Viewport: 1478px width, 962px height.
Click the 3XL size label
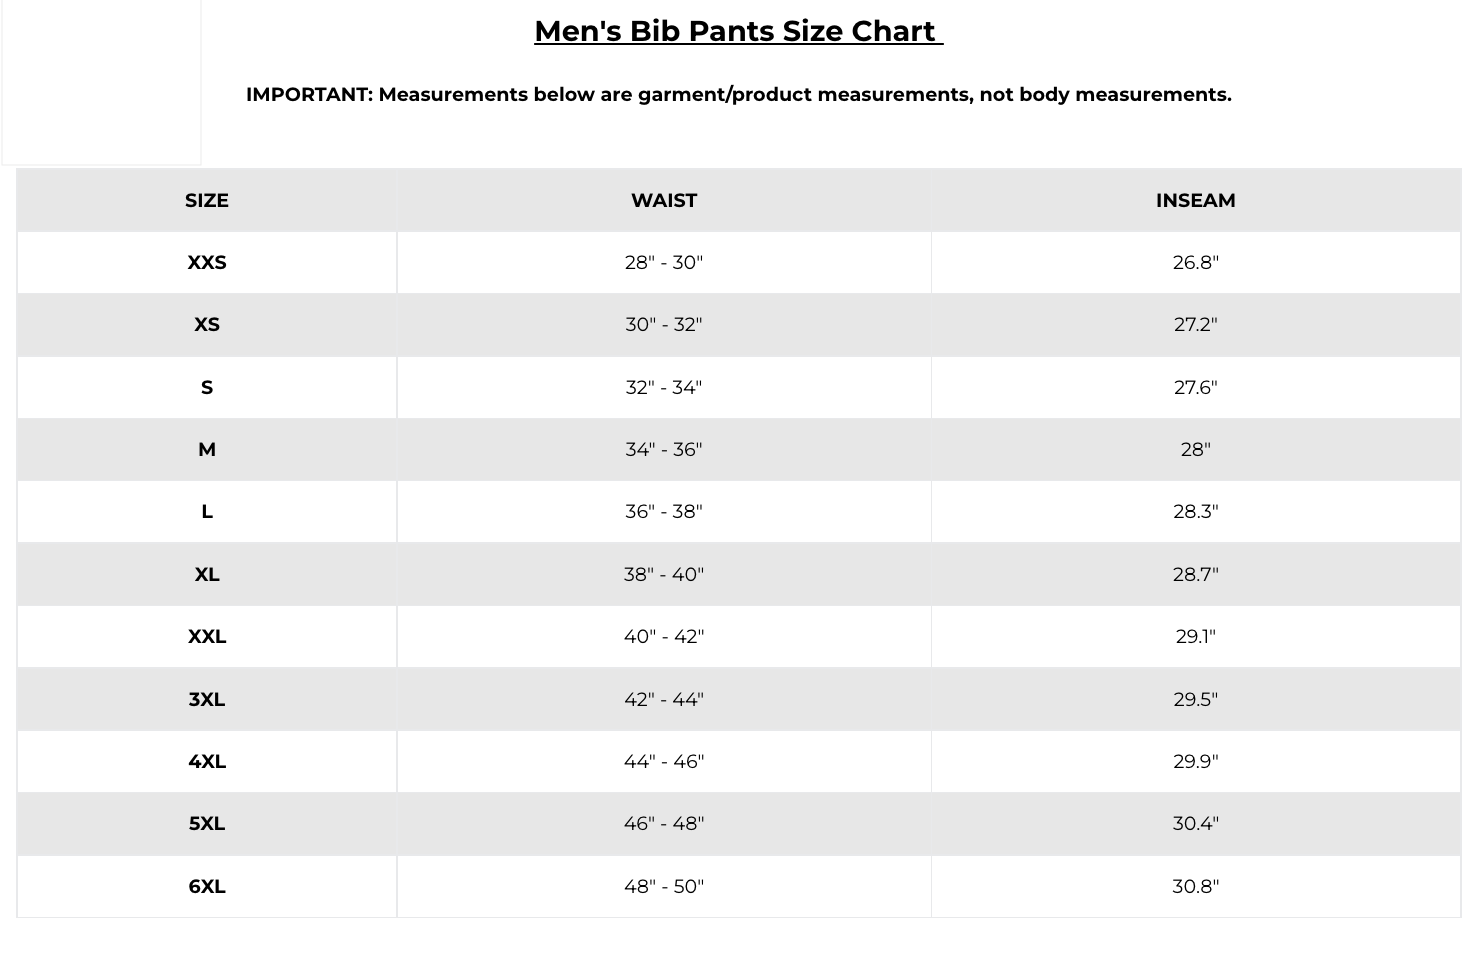click(x=207, y=699)
